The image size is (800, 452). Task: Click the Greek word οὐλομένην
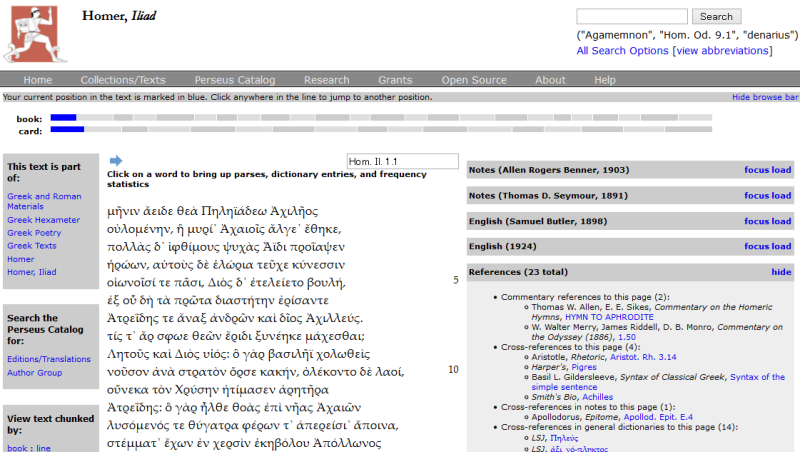pos(138,229)
